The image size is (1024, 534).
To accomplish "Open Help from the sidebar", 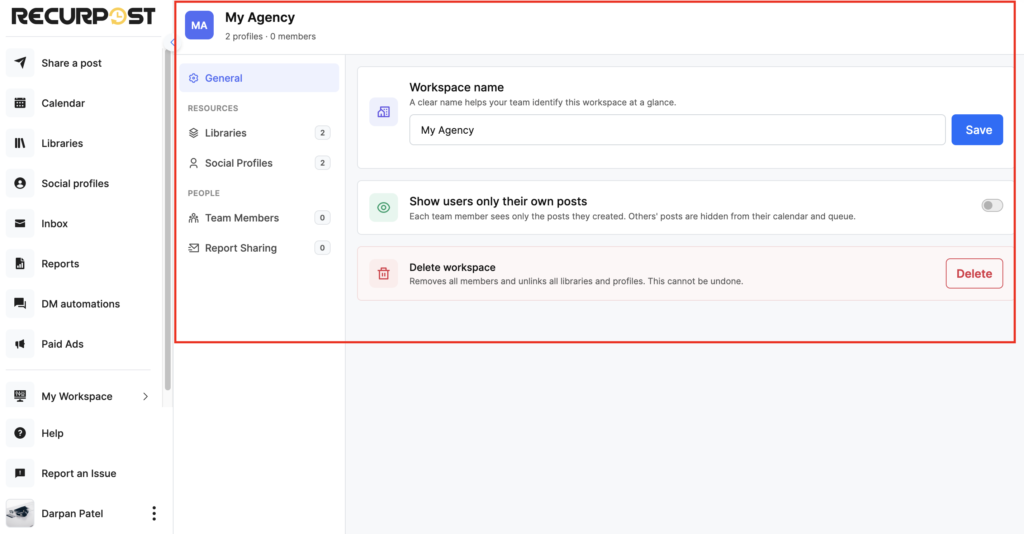I will click(52, 433).
